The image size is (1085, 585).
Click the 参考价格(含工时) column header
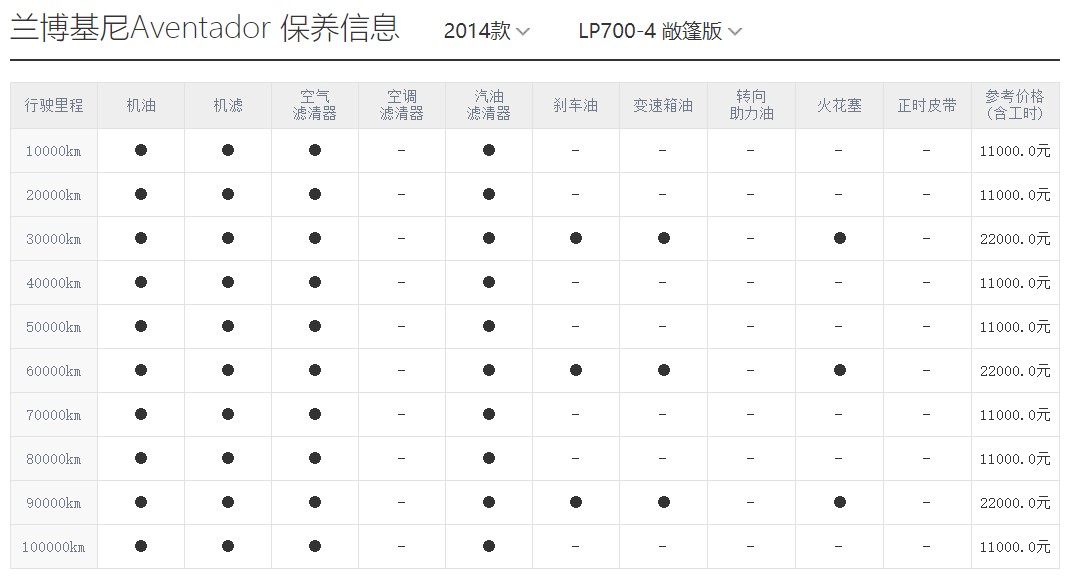click(1015, 105)
